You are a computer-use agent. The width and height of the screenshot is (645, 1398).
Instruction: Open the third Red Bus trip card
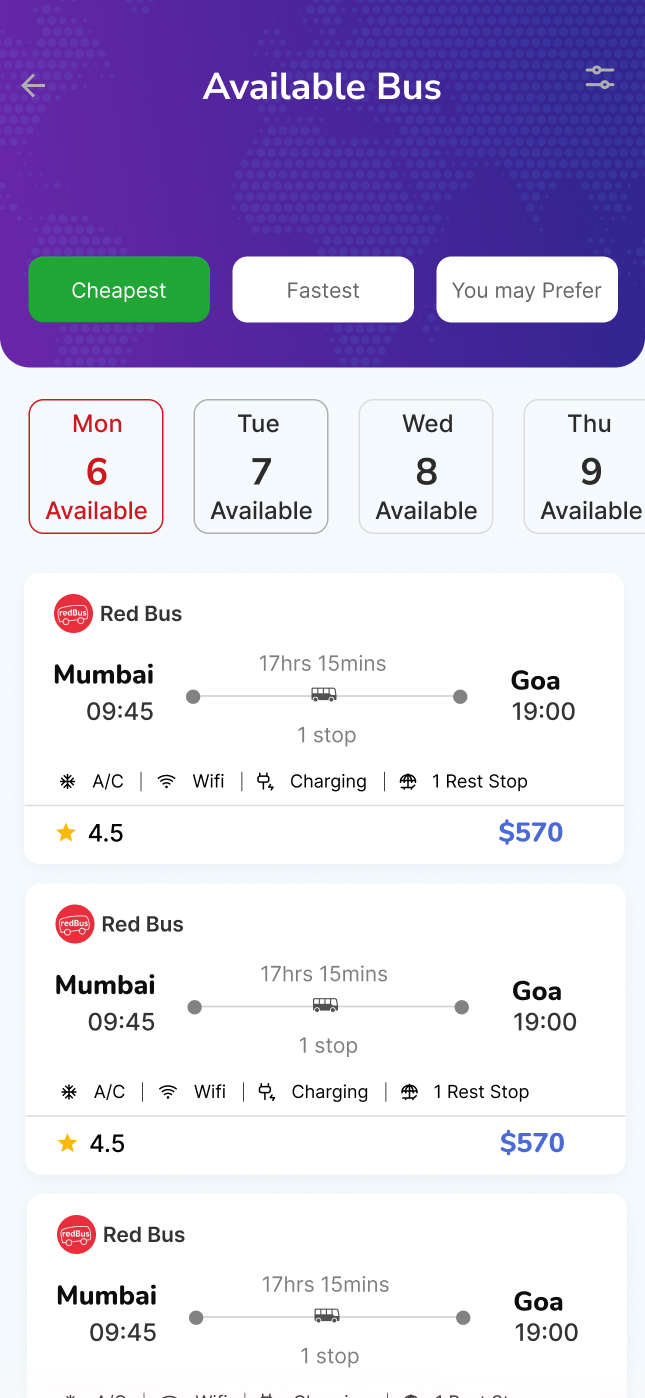pos(326,1300)
